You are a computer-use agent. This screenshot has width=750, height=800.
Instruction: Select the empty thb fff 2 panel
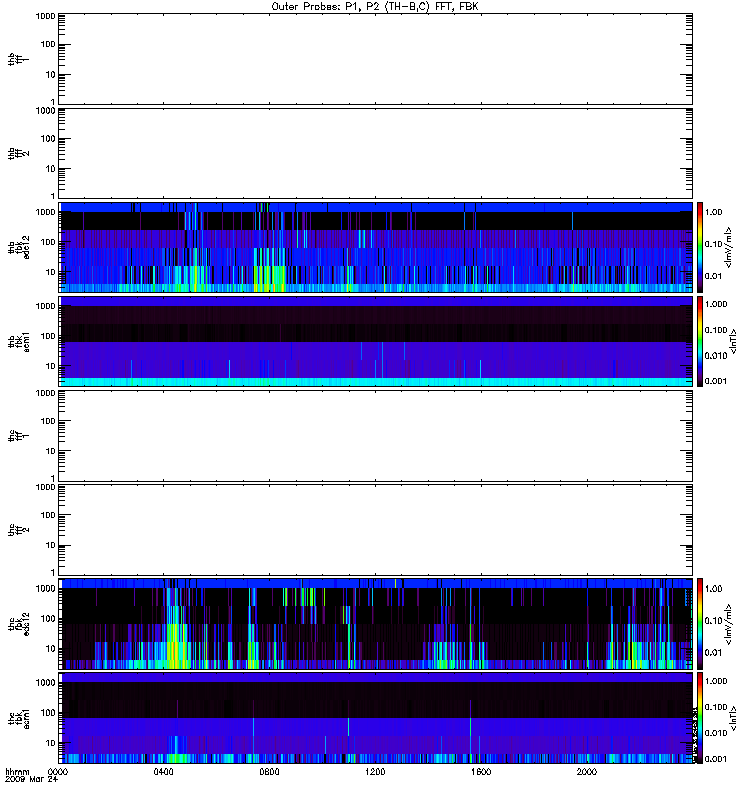click(x=376, y=153)
